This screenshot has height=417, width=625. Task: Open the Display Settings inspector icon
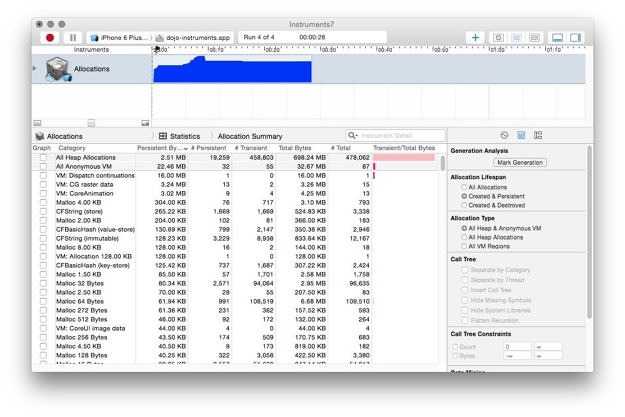[521, 135]
